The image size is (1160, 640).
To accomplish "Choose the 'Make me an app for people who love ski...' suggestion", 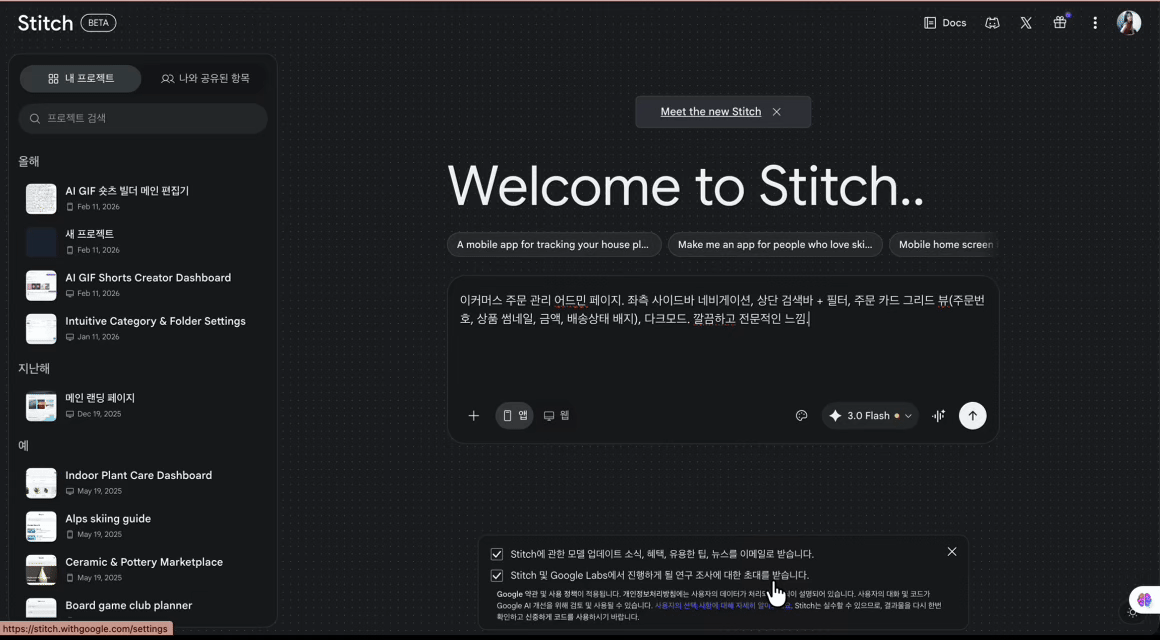I will 775,245.
